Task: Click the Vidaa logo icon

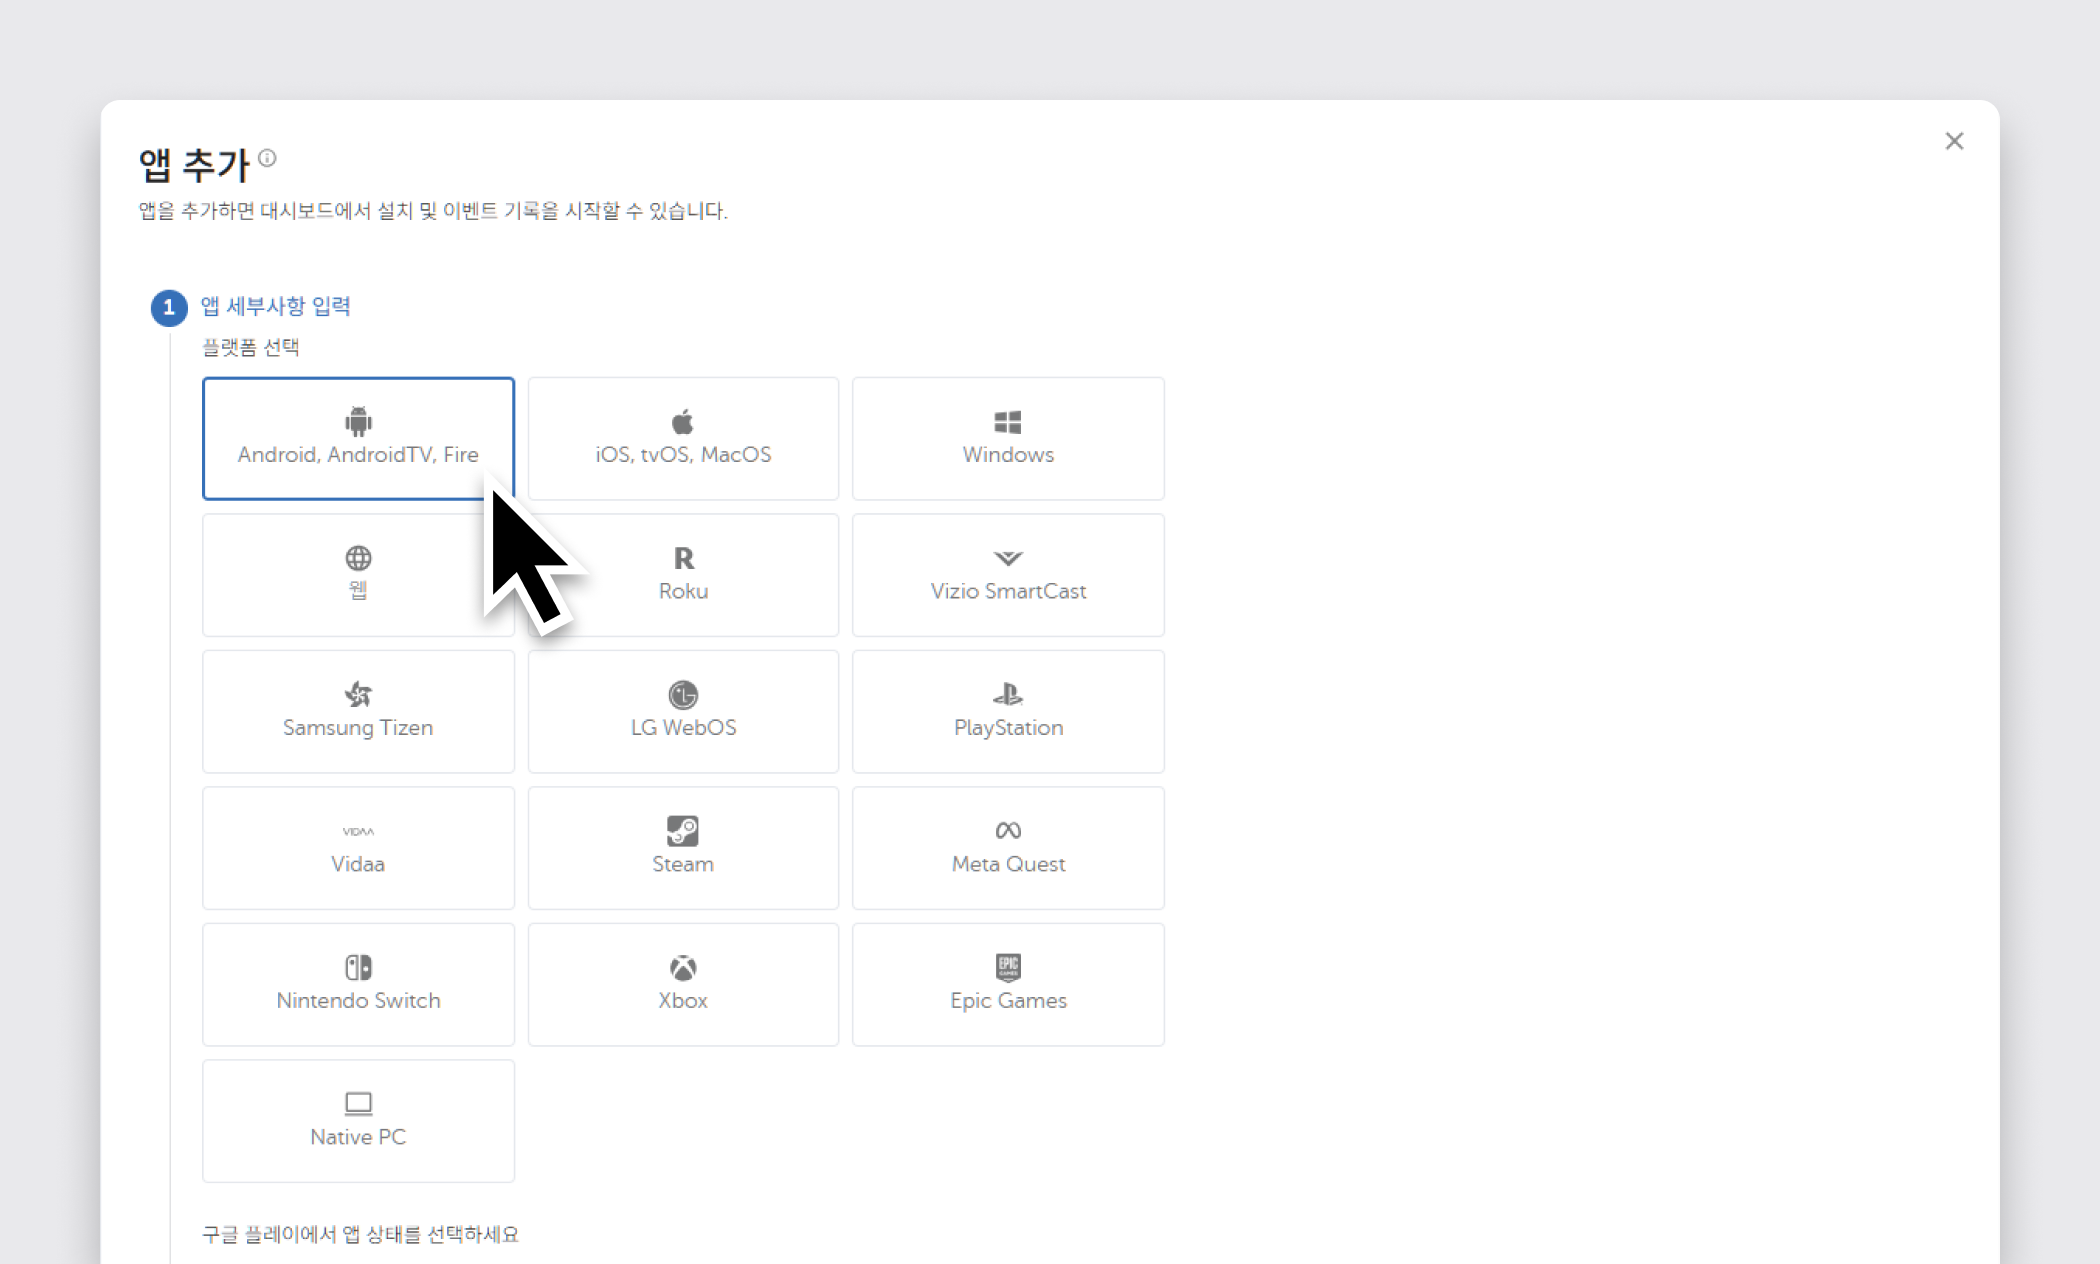Action: point(358,831)
